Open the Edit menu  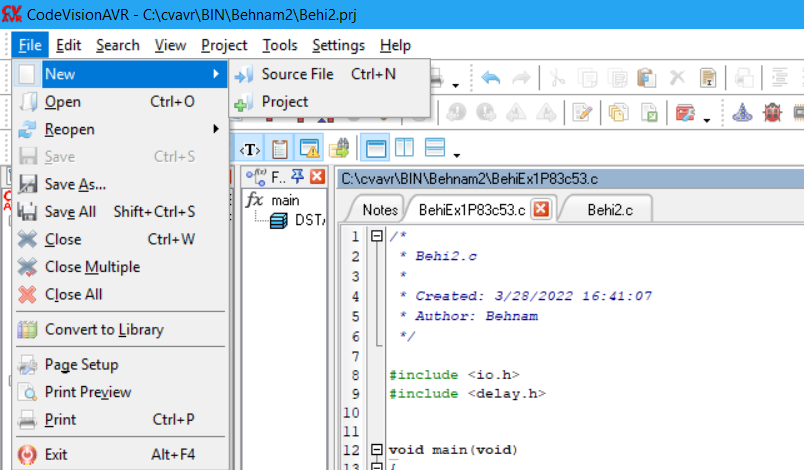pos(68,45)
